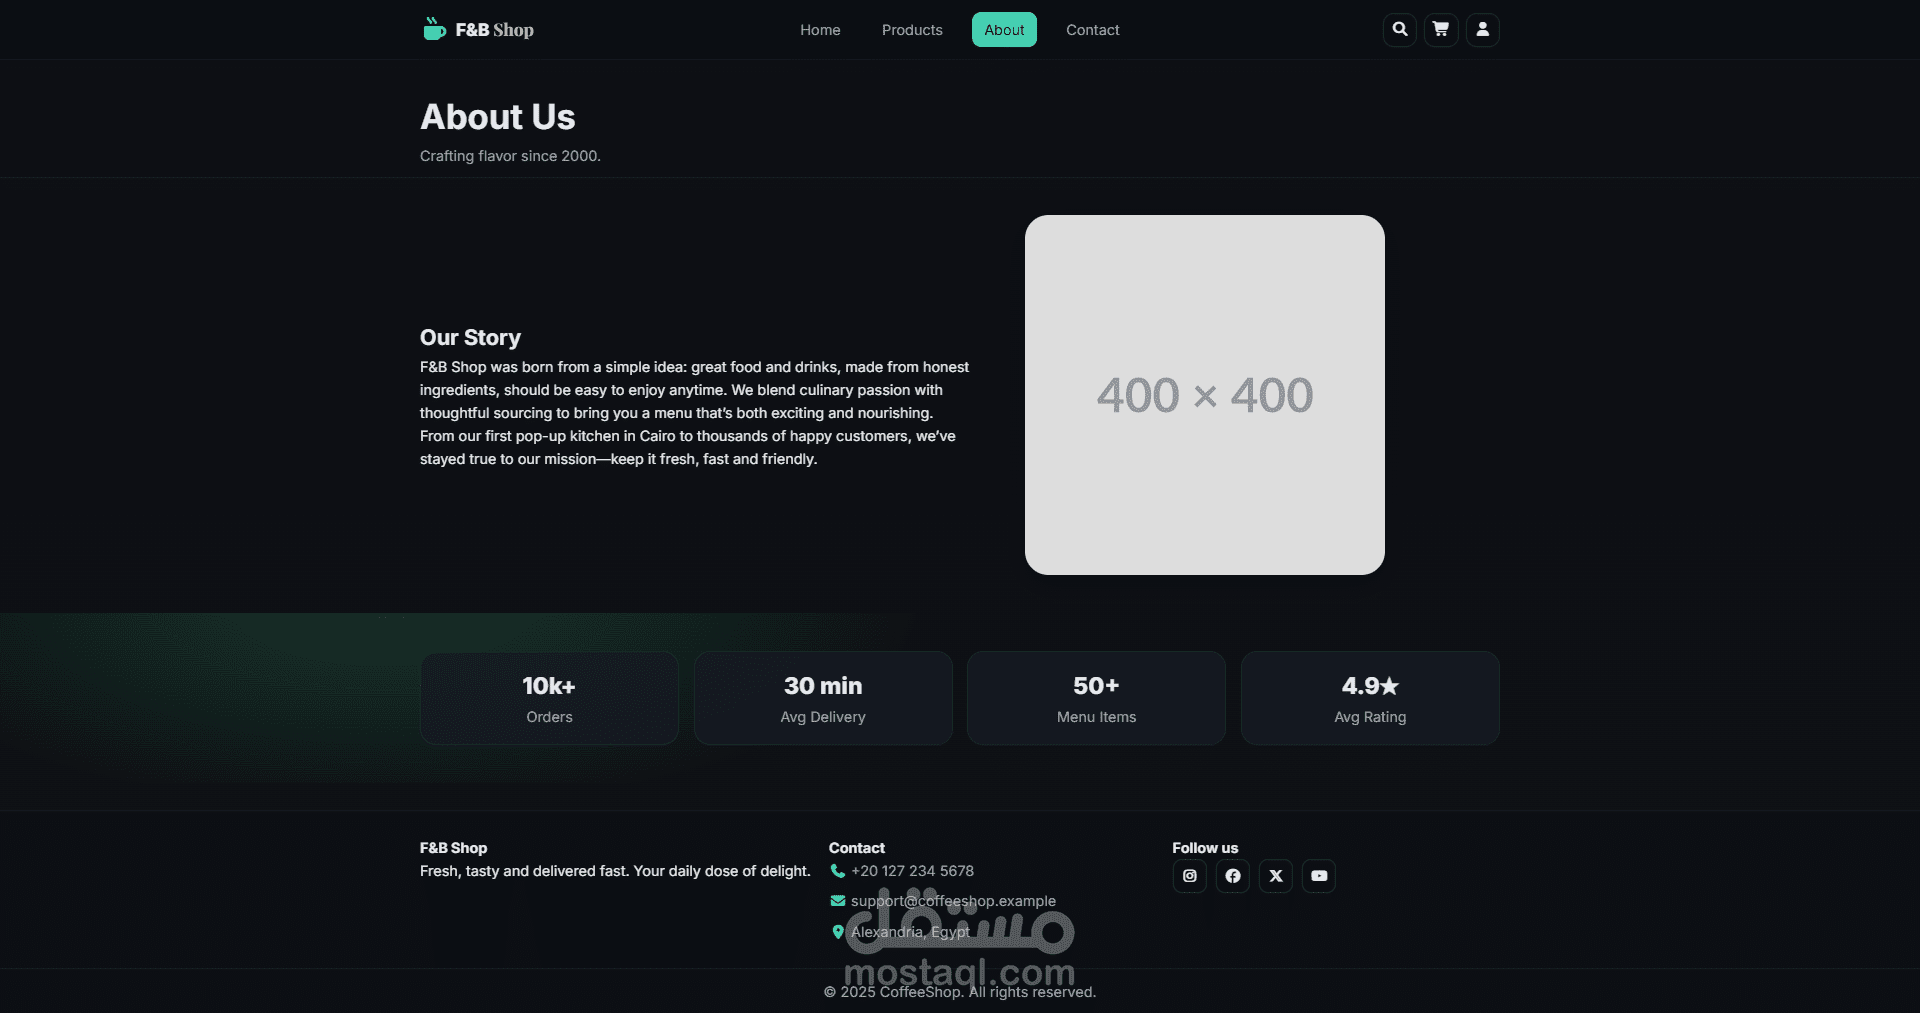Visit the Instagram social icon
1920x1013 pixels.
[x=1190, y=876]
